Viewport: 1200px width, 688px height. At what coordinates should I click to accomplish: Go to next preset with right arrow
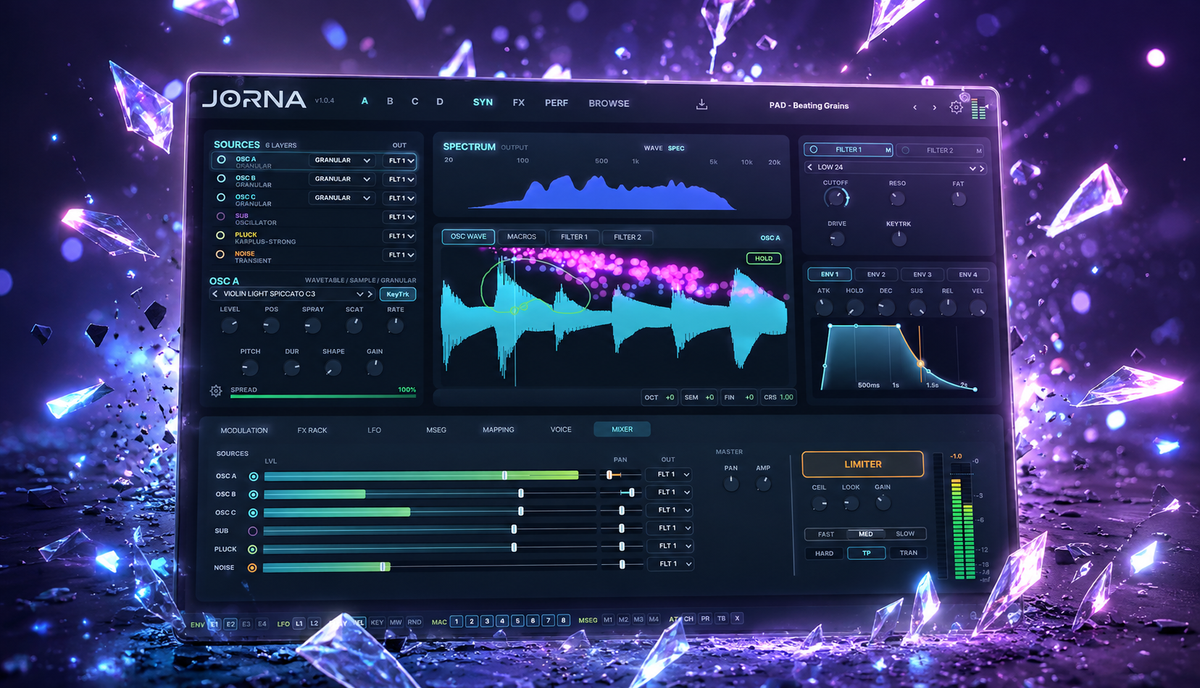point(935,107)
